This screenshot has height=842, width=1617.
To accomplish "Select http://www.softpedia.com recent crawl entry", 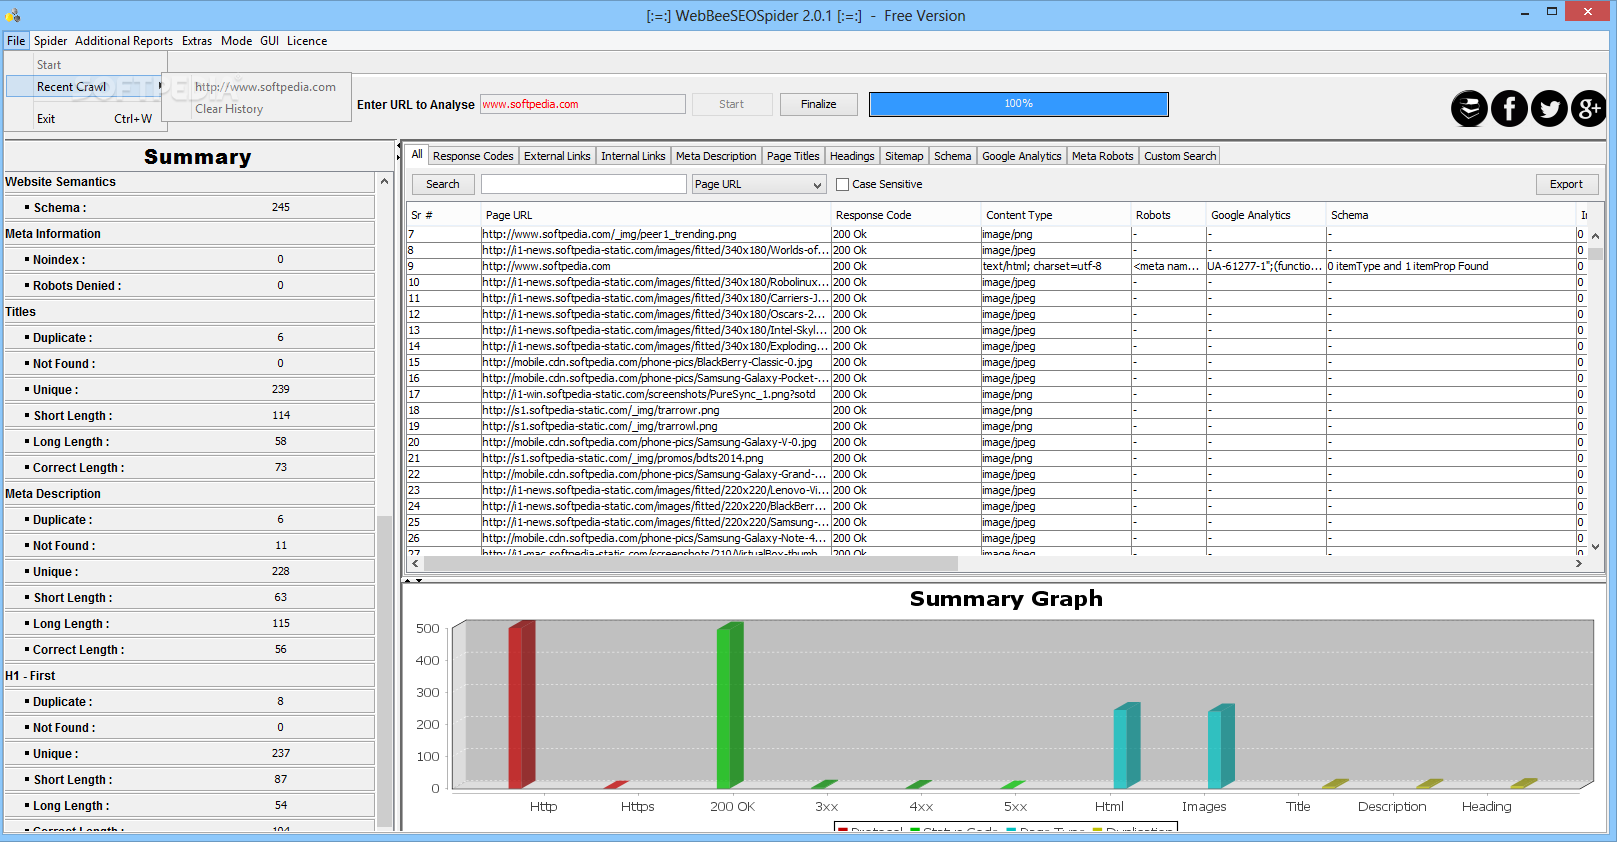I will pos(265,87).
